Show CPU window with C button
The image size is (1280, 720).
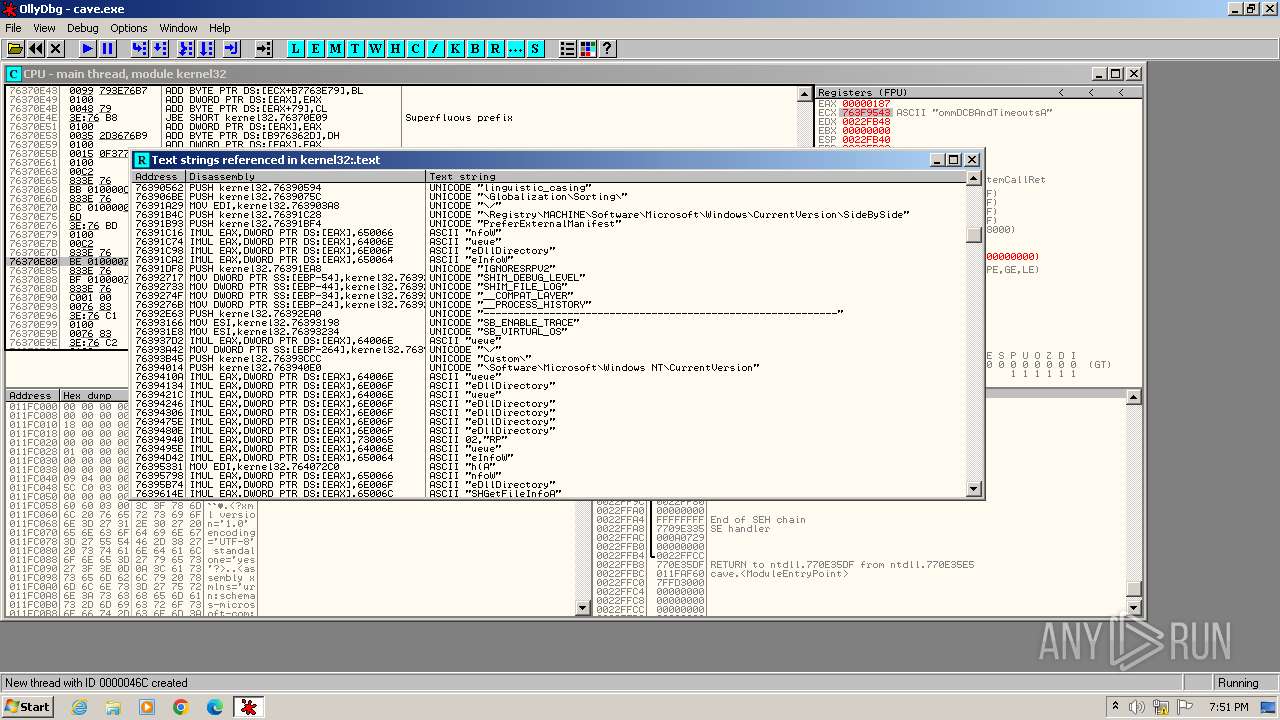point(416,48)
